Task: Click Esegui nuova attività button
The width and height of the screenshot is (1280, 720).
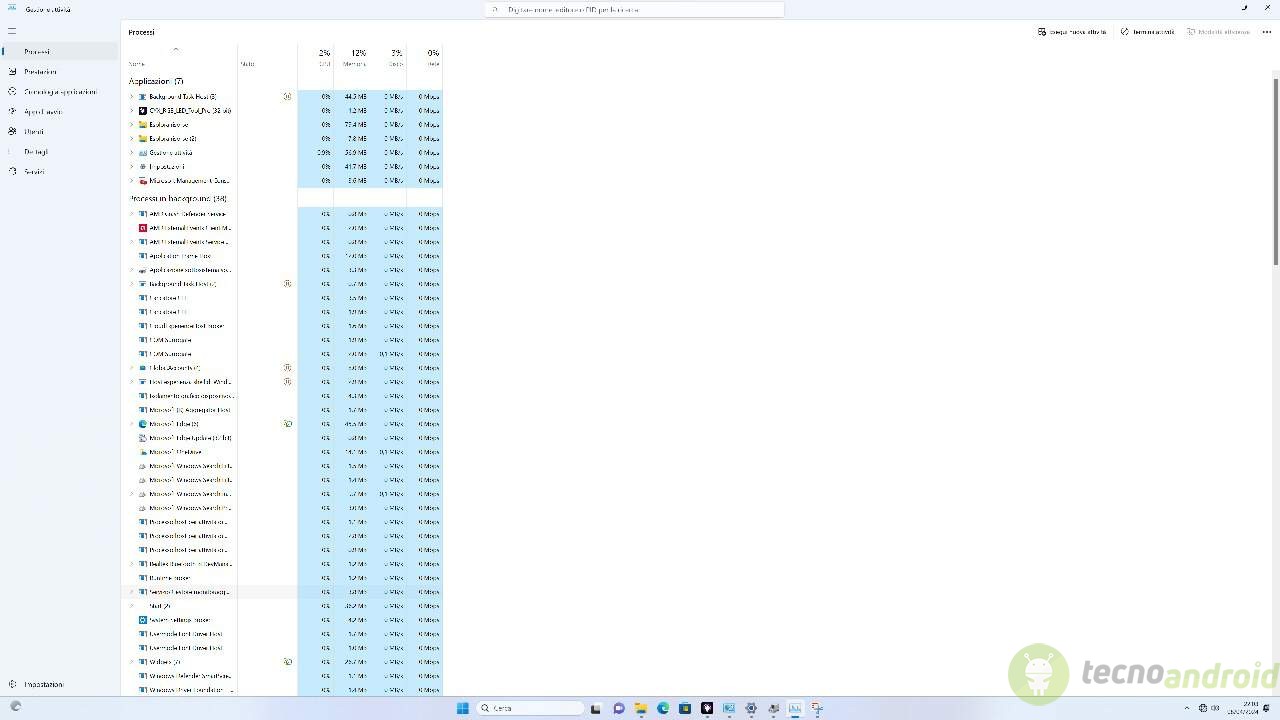Action: (1072, 32)
